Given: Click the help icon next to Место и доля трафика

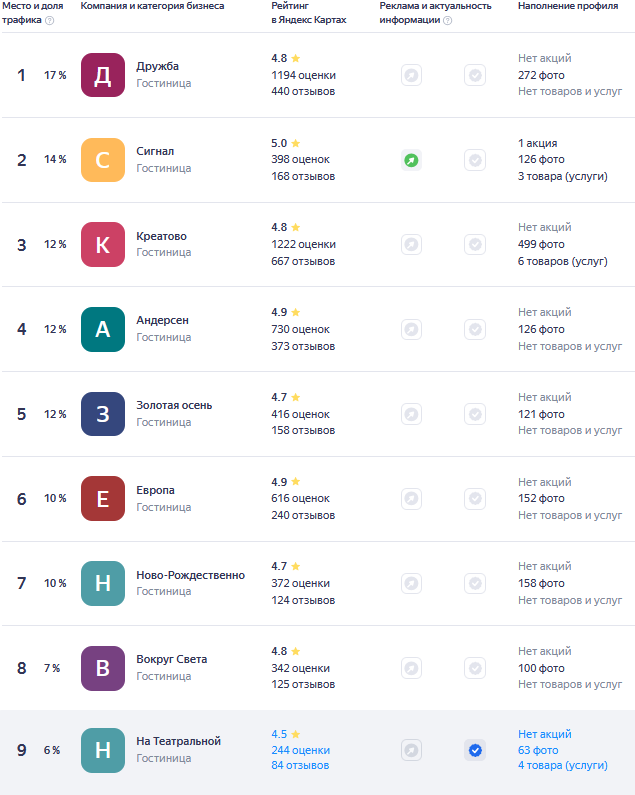Looking at the screenshot, I should 49,20.
